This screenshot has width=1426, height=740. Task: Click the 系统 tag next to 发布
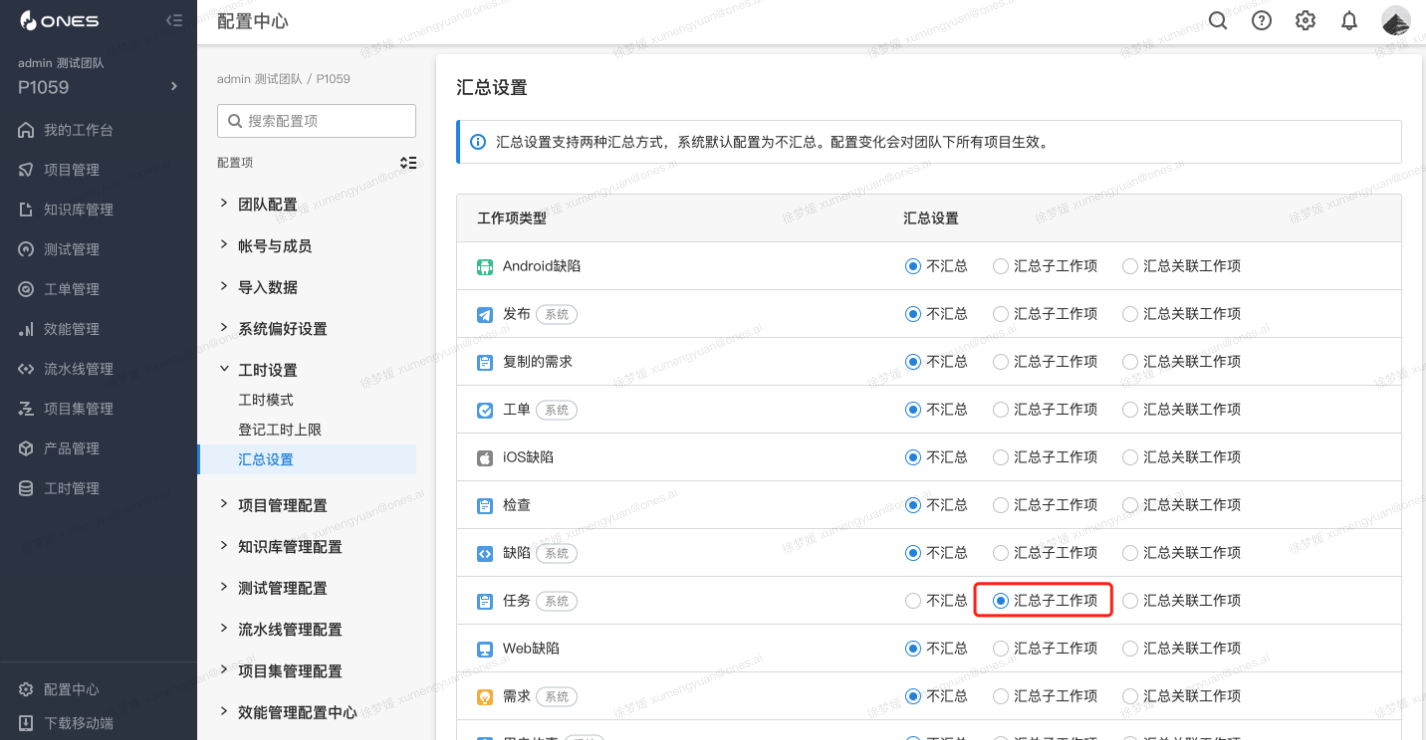coord(557,315)
